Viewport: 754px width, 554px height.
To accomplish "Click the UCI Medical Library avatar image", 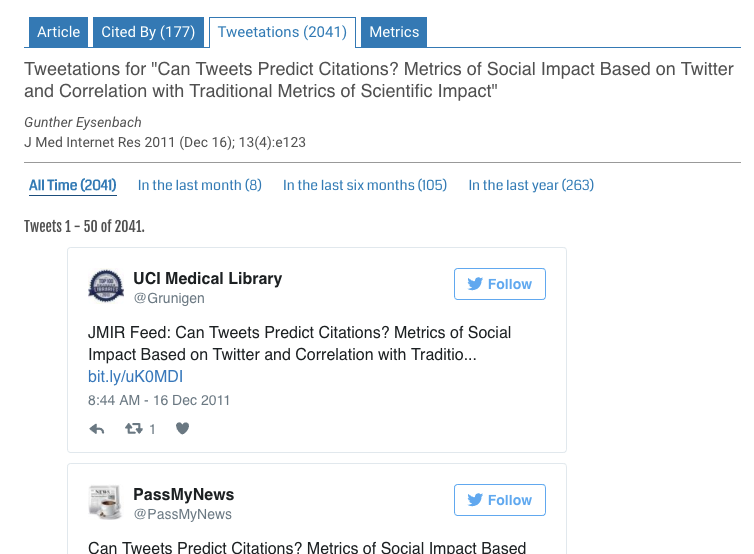I will pyautogui.click(x=106, y=287).
